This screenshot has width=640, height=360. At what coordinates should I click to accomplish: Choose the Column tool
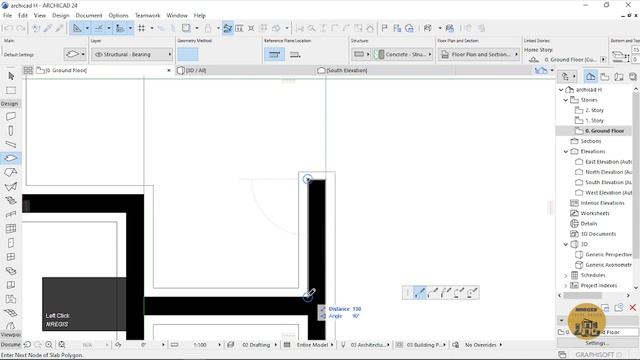(x=11, y=131)
